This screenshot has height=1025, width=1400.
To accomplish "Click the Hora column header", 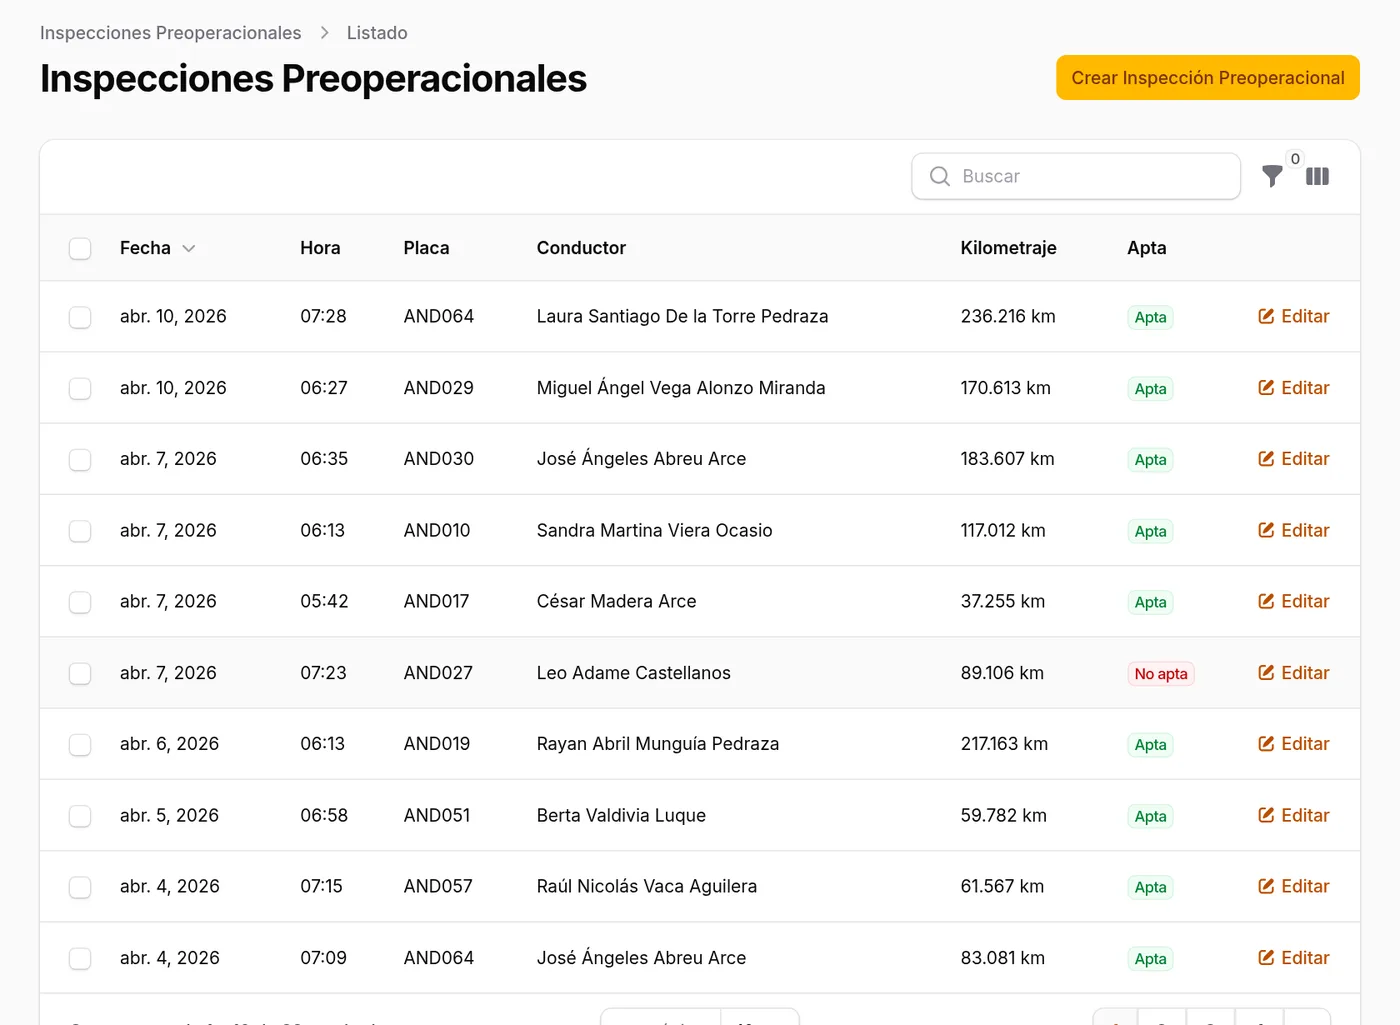I will 320,248.
